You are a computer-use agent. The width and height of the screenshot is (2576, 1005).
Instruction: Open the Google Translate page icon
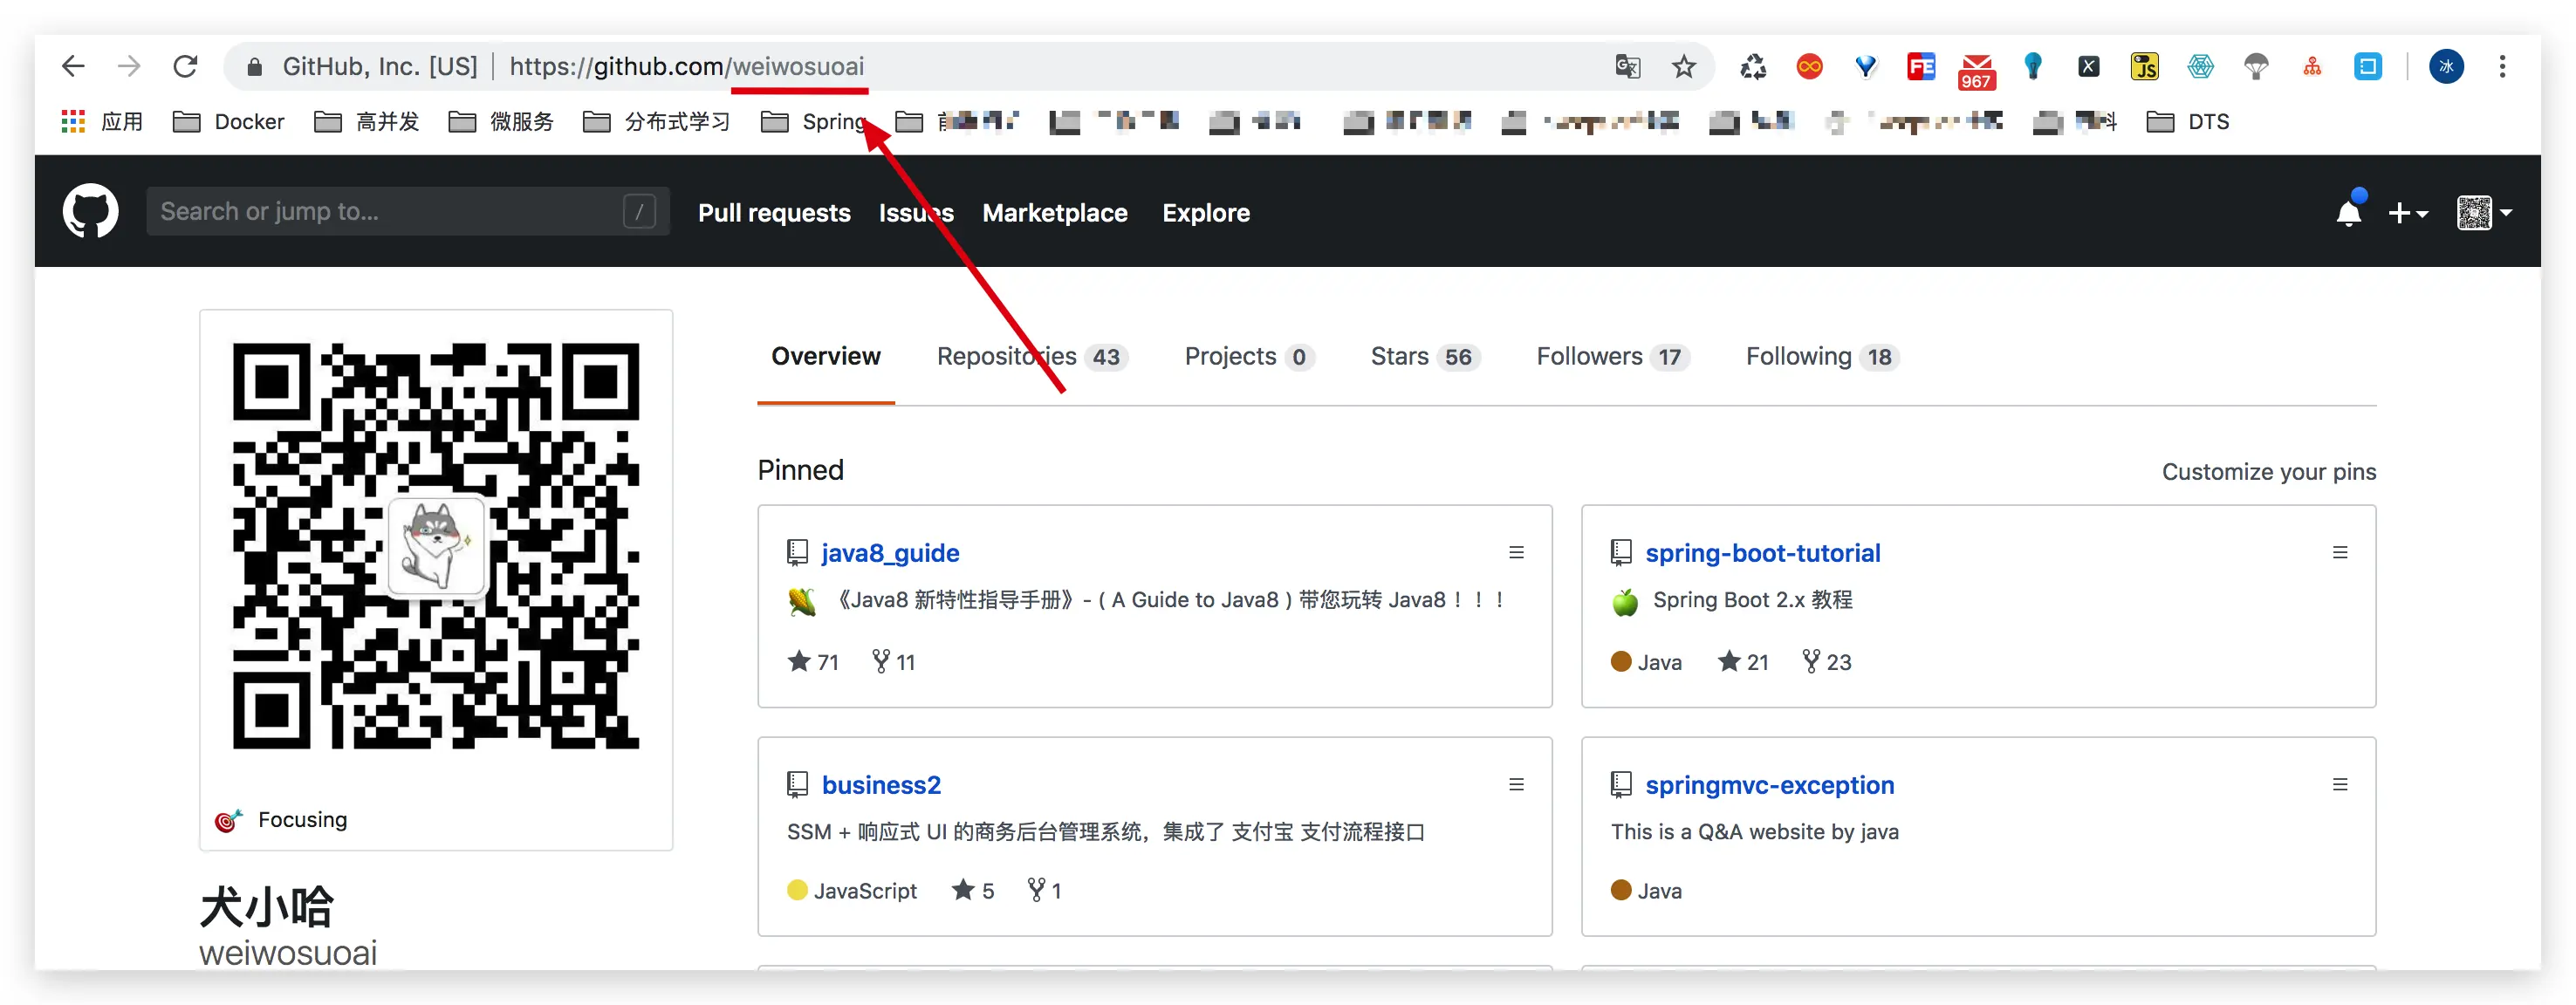(1628, 67)
